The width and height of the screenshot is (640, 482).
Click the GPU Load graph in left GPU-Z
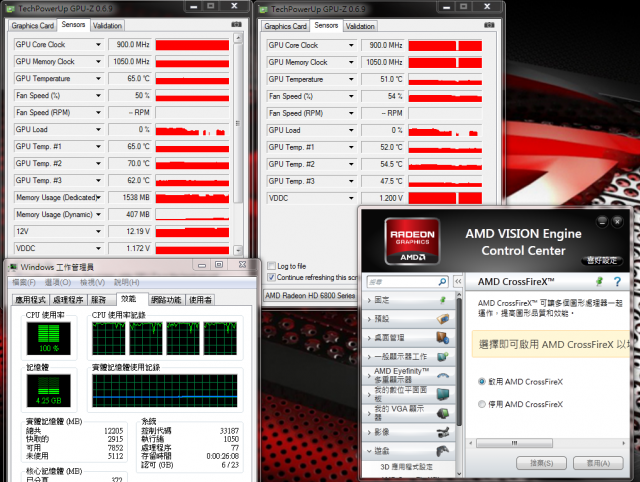click(192, 129)
